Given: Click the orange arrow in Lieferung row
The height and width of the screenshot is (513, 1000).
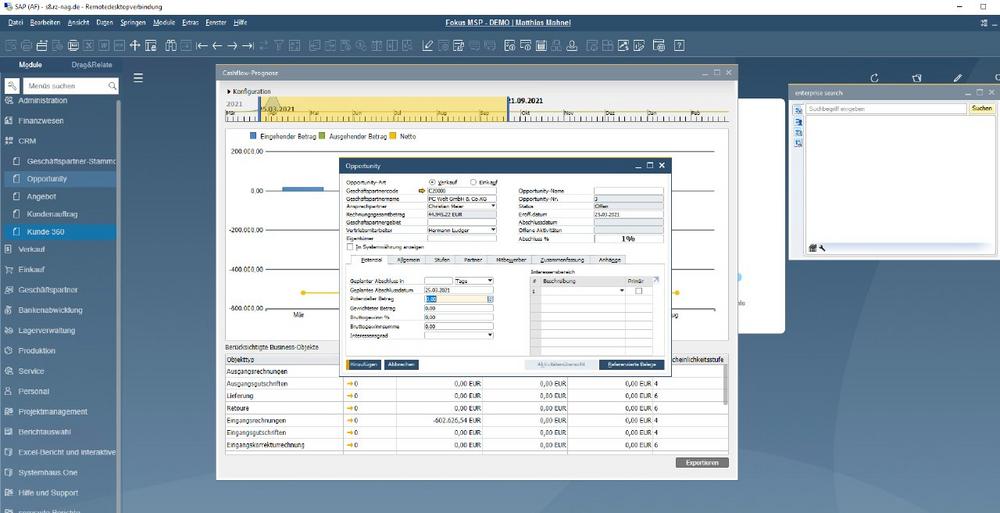Looking at the screenshot, I should coord(349,396).
